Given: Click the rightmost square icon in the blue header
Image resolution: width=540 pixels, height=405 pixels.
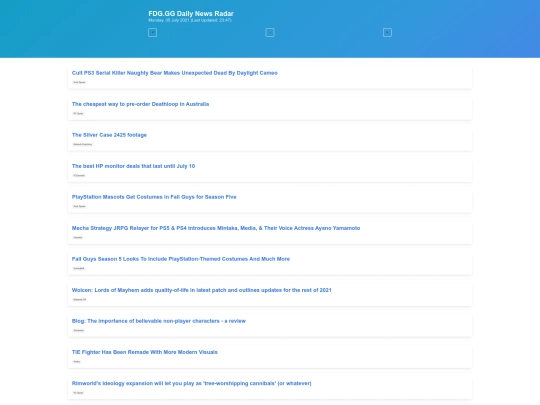Looking at the screenshot, I should (387, 33).
